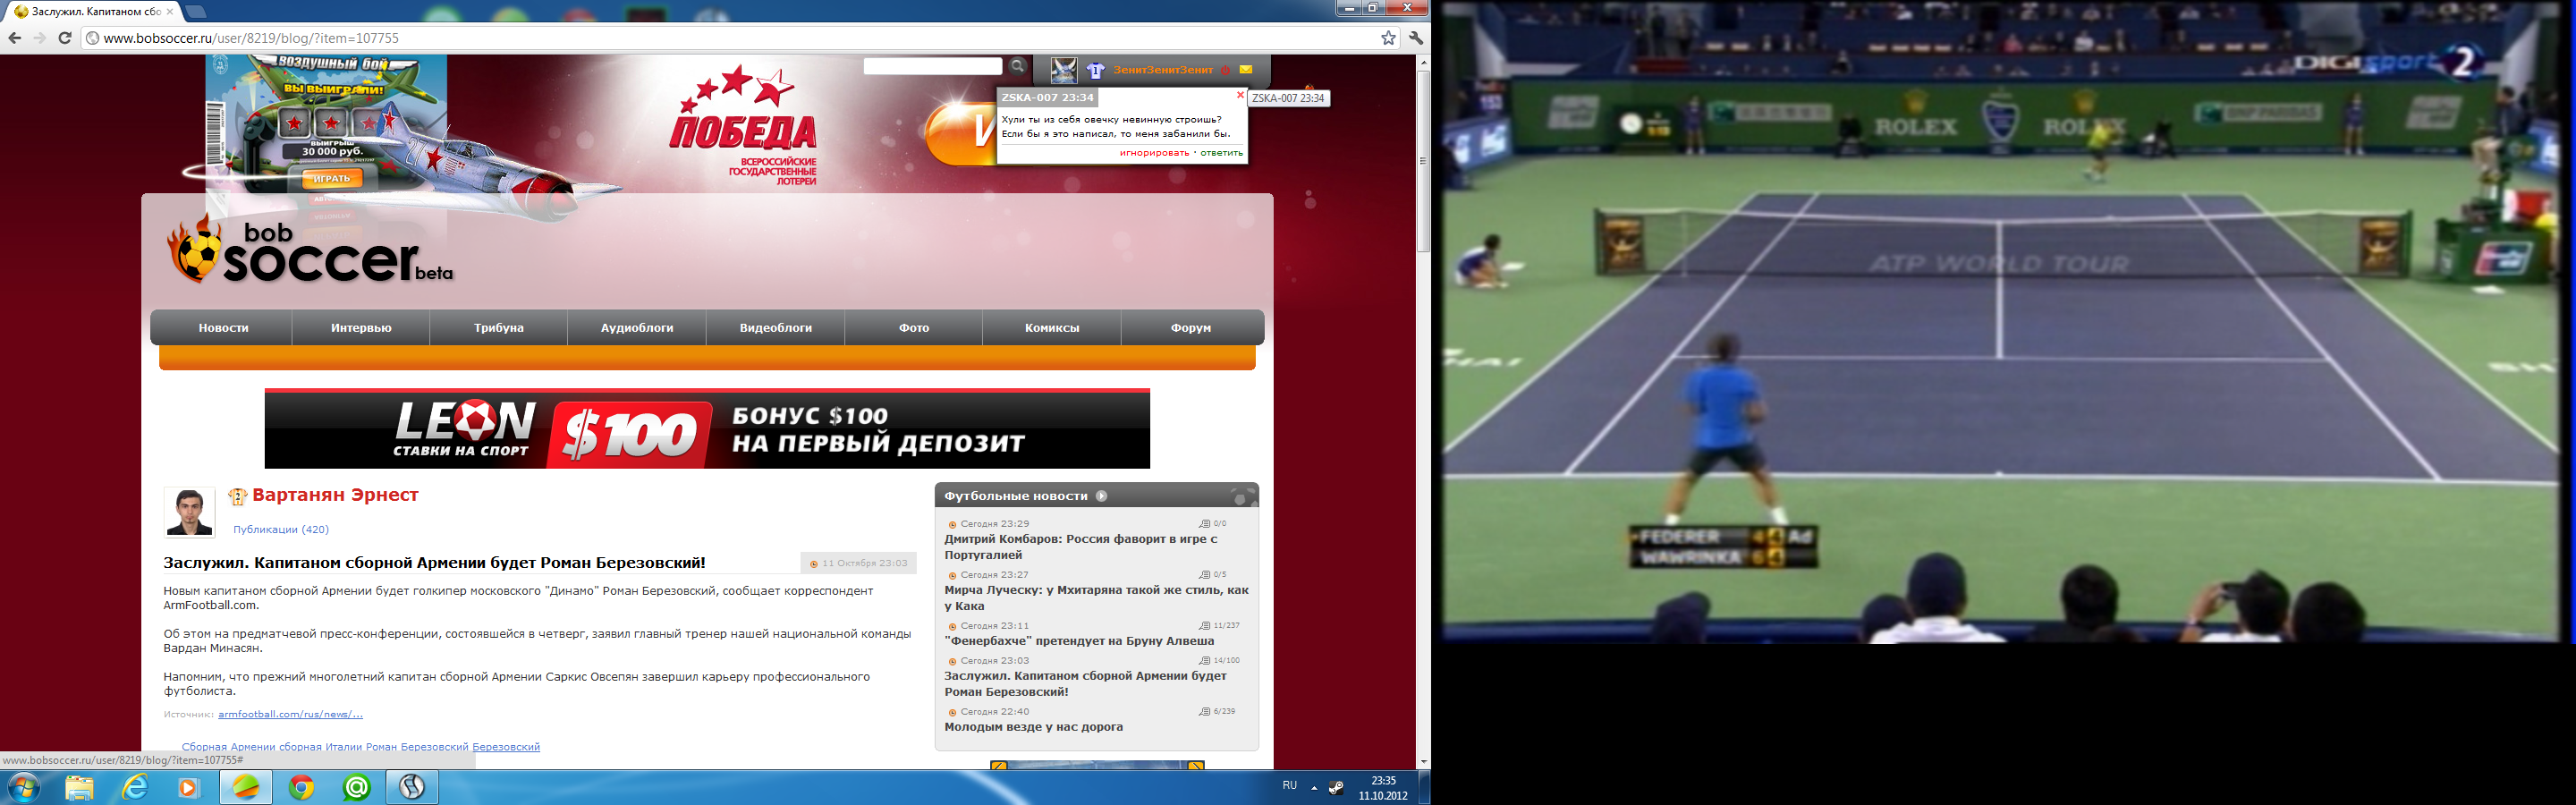Open Windows Explorer from taskbar
This screenshot has width=2576, height=805.
(x=79, y=788)
